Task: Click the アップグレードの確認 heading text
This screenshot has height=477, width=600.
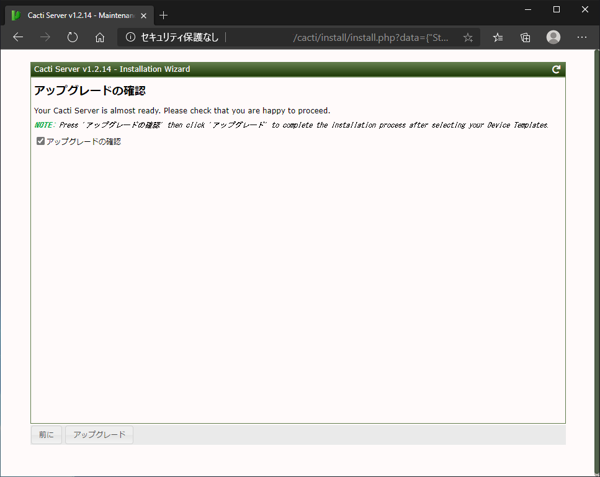Action: click(x=90, y=91)
